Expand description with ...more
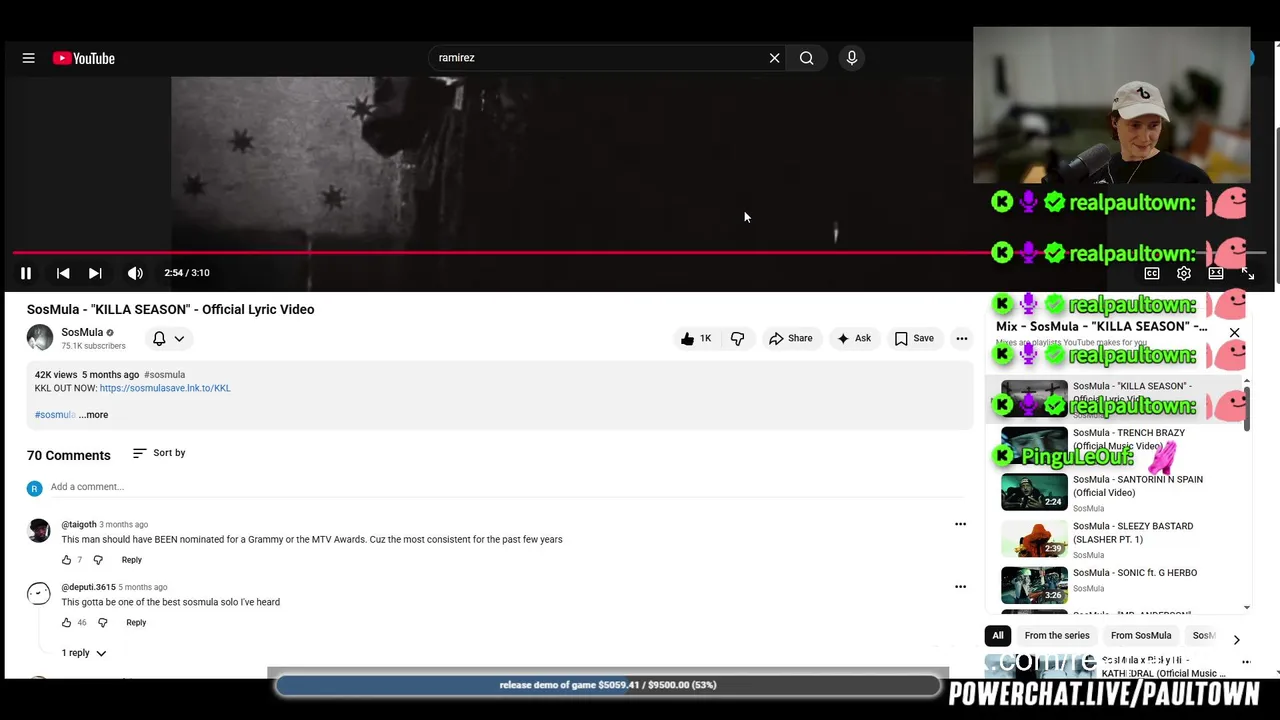Screen dimensions: 1280x720 tap(94, 415)
